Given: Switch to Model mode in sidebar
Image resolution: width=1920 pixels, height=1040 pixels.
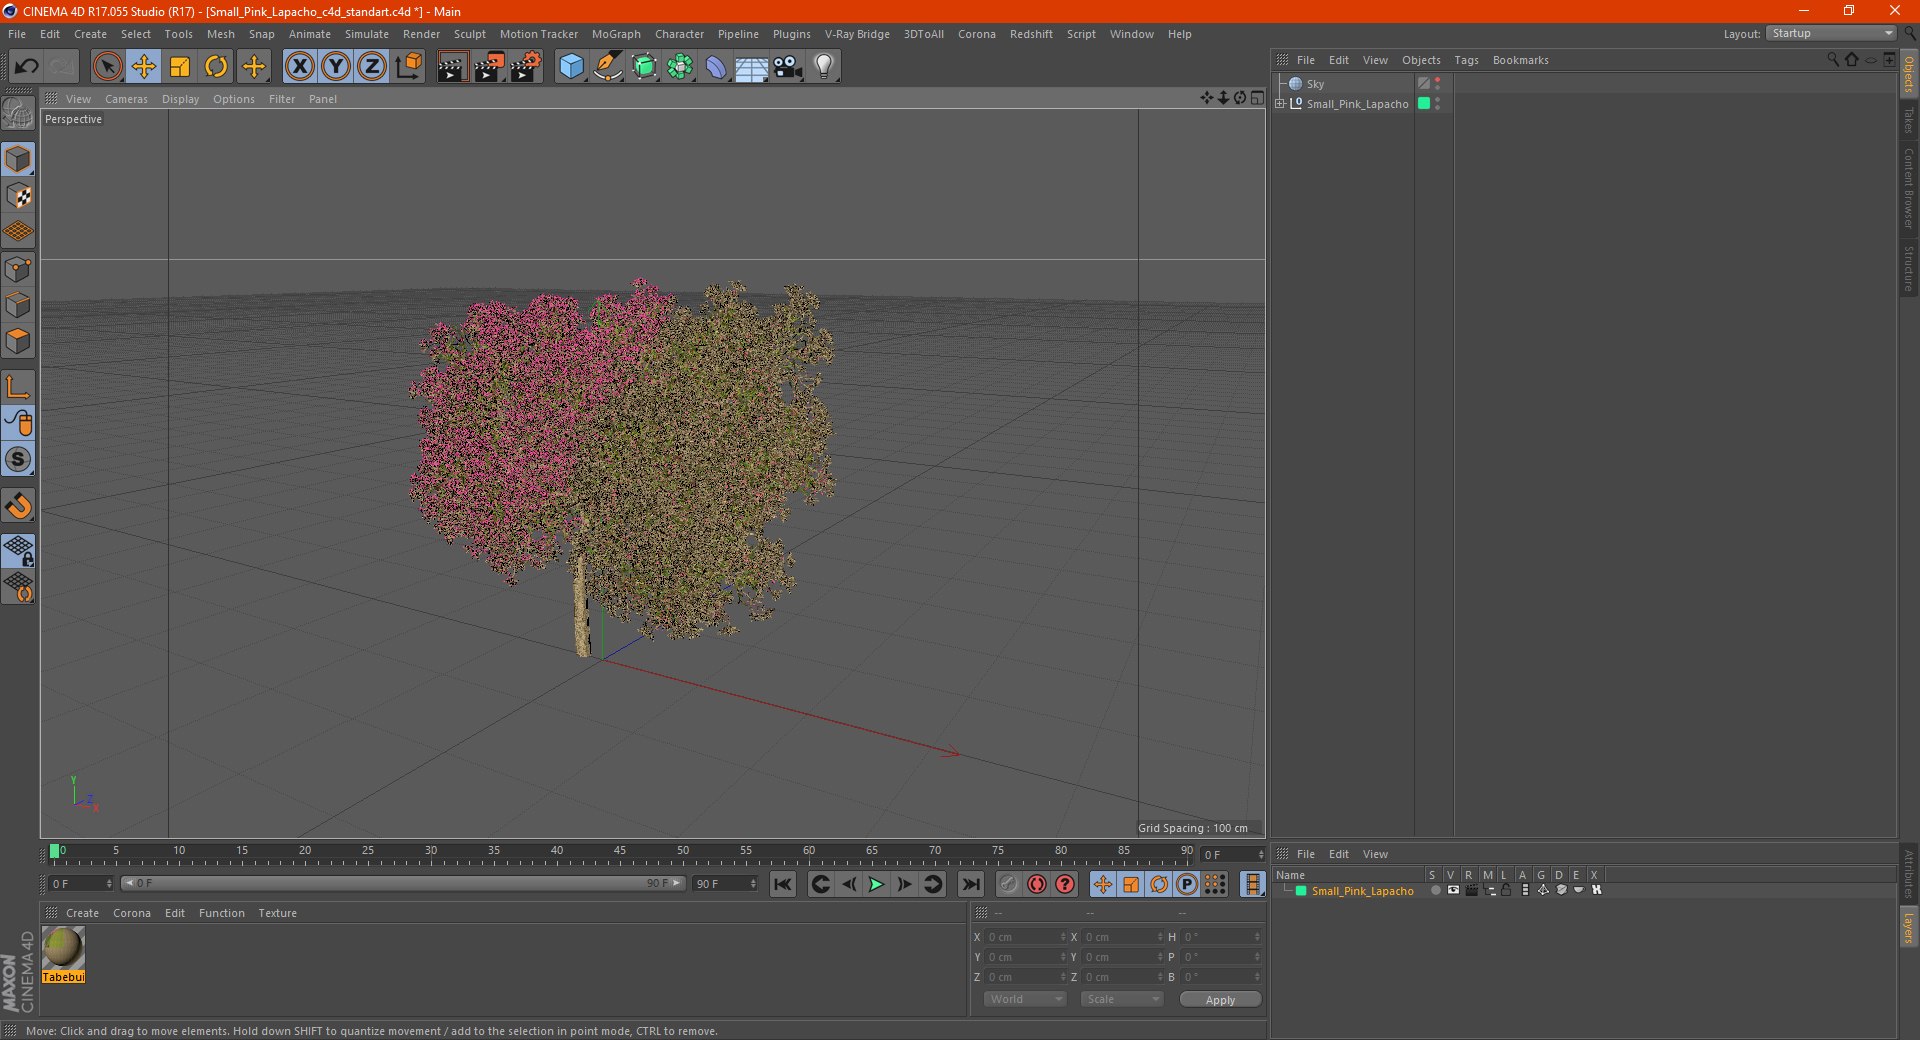Looking at the screenshot, I should tap(19, 159).
